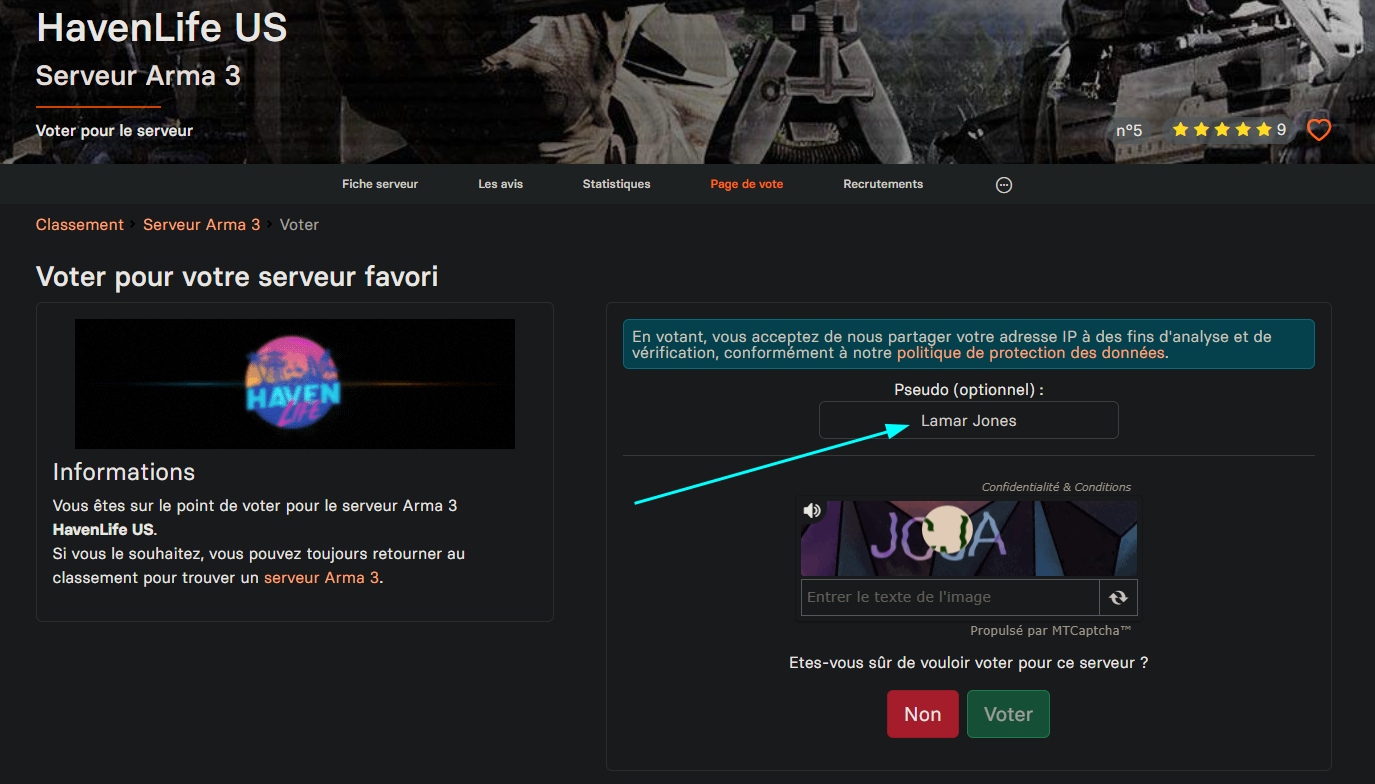Click the red Non button

(923, 714)
